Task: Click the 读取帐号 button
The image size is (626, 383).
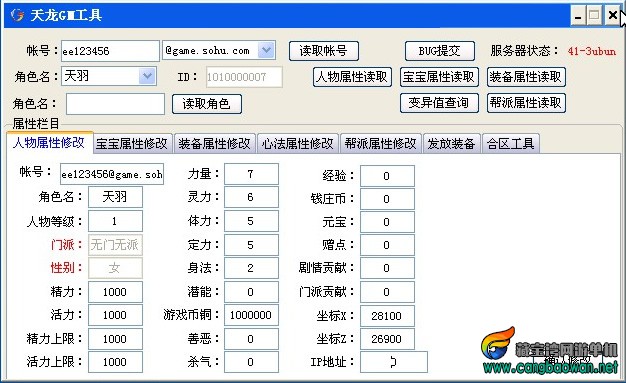Action: (x=324, y=51)
